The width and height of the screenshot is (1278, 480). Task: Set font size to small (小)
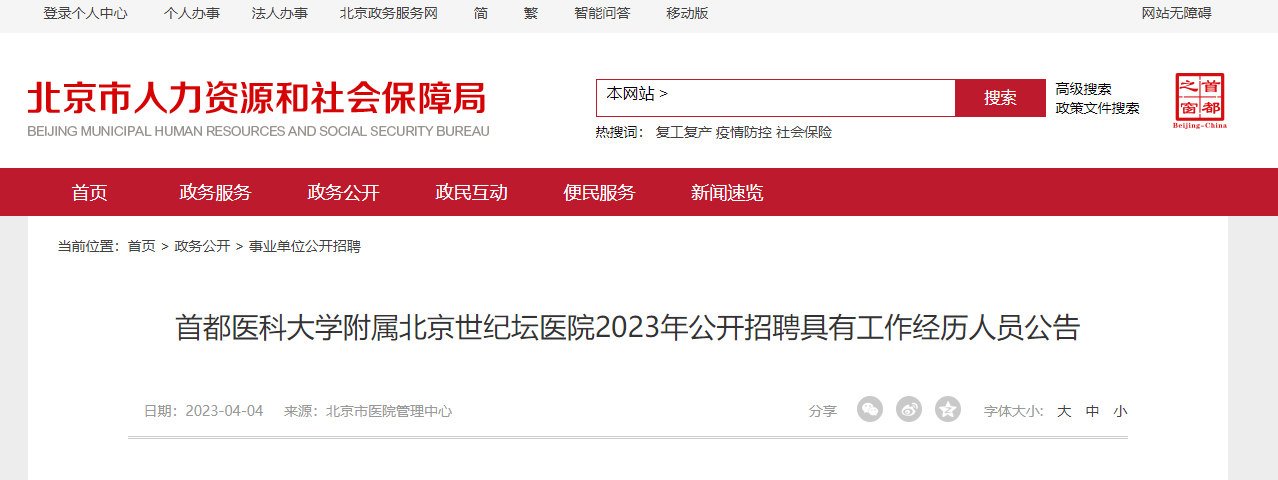click(x=1120, y=411)
